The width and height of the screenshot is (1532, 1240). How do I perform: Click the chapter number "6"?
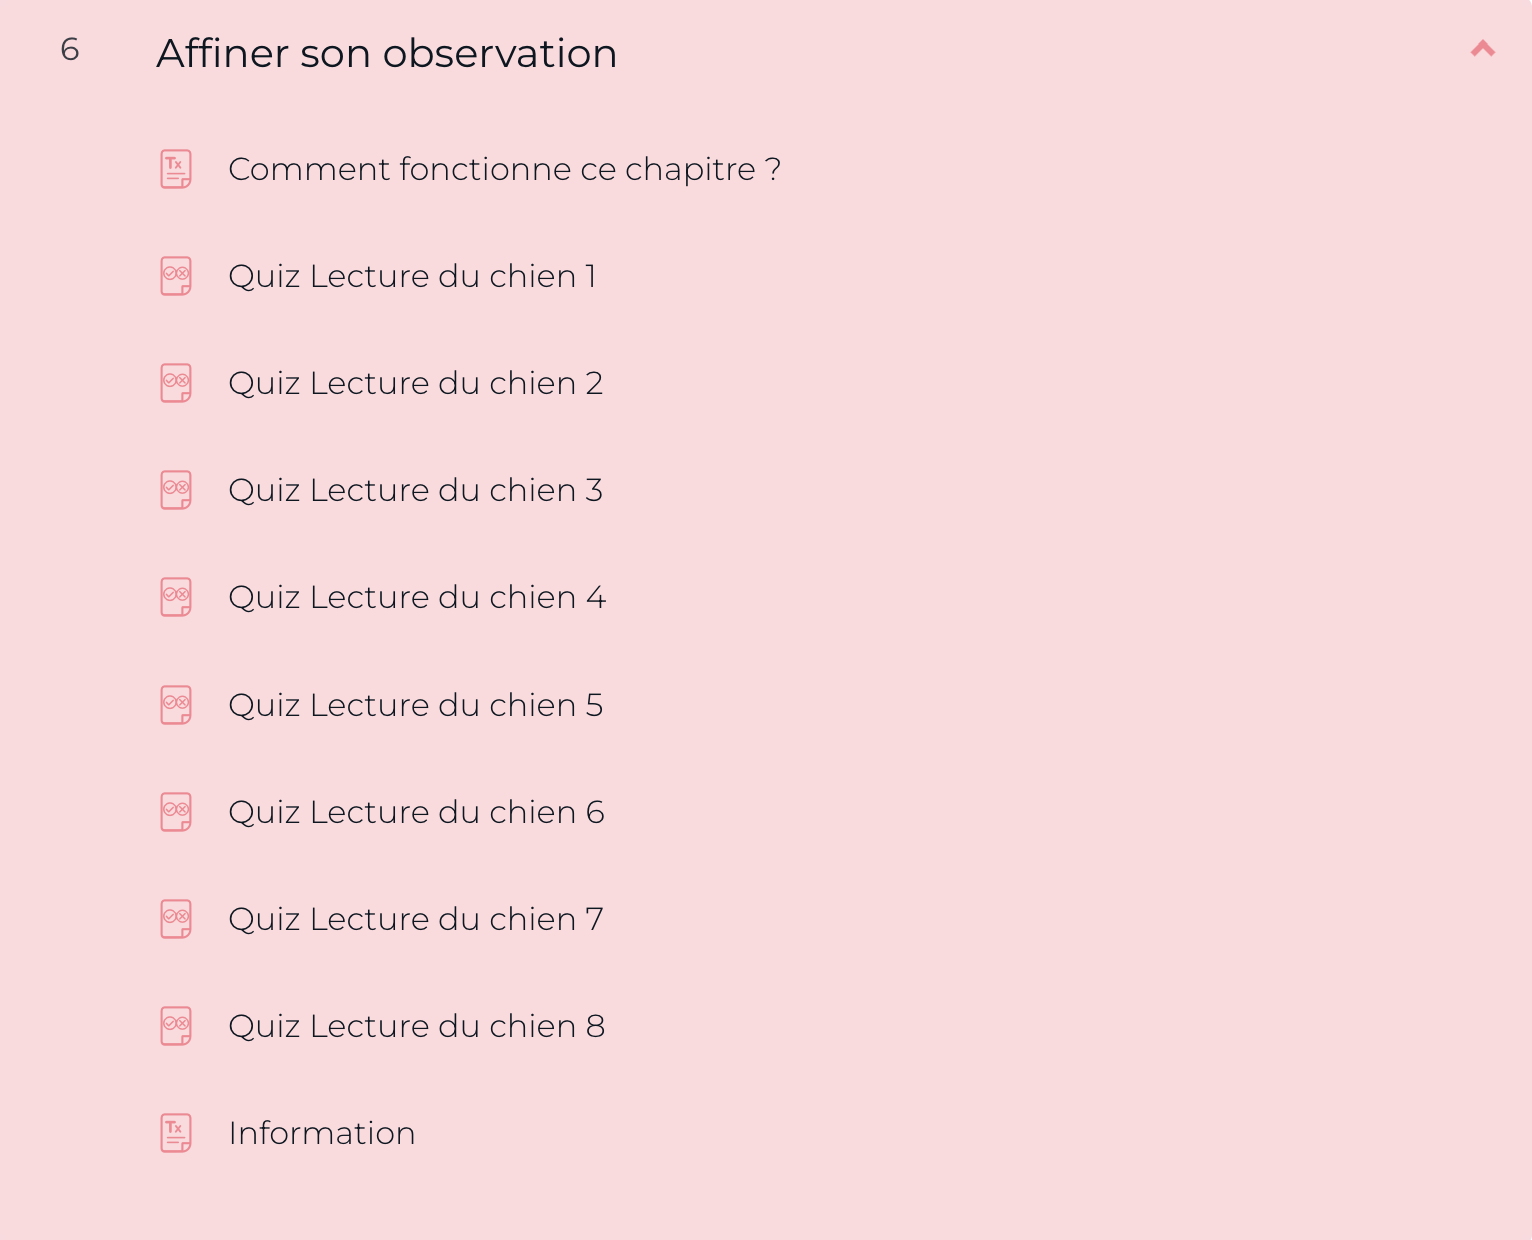pyautogui.click(x=70, y=49)
